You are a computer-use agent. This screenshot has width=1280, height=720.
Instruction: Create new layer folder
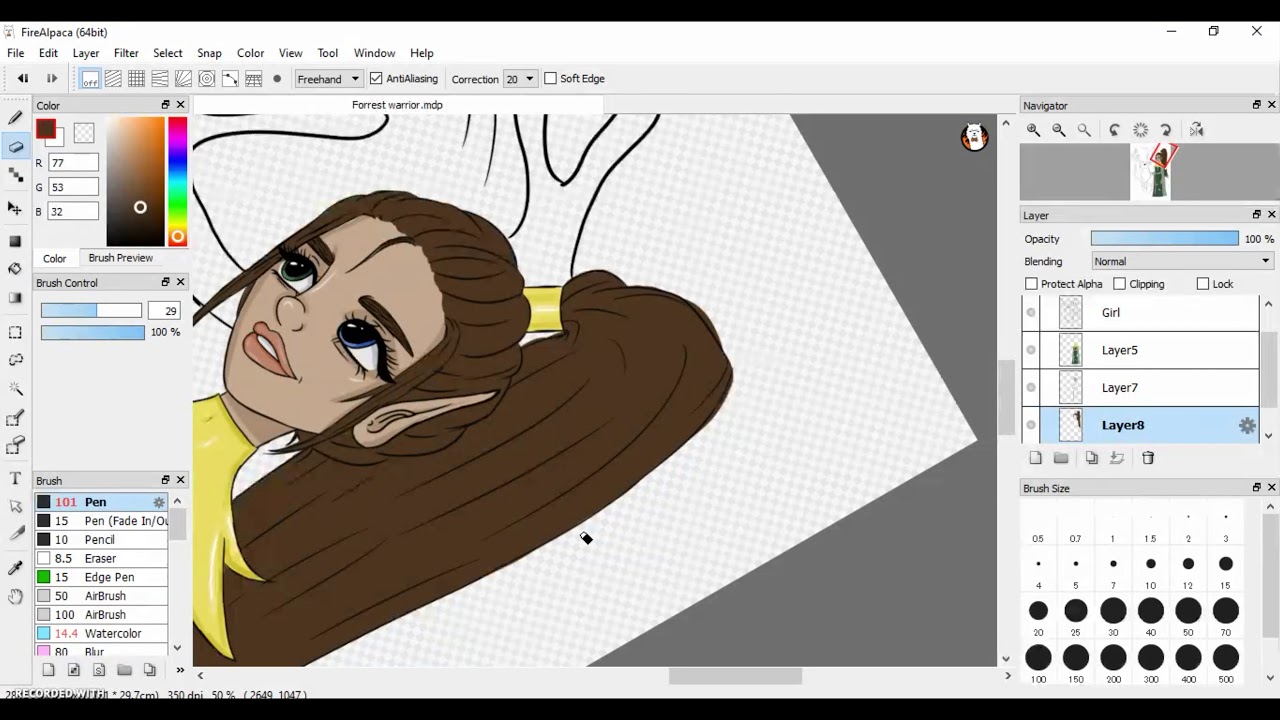coord(1061,458)
